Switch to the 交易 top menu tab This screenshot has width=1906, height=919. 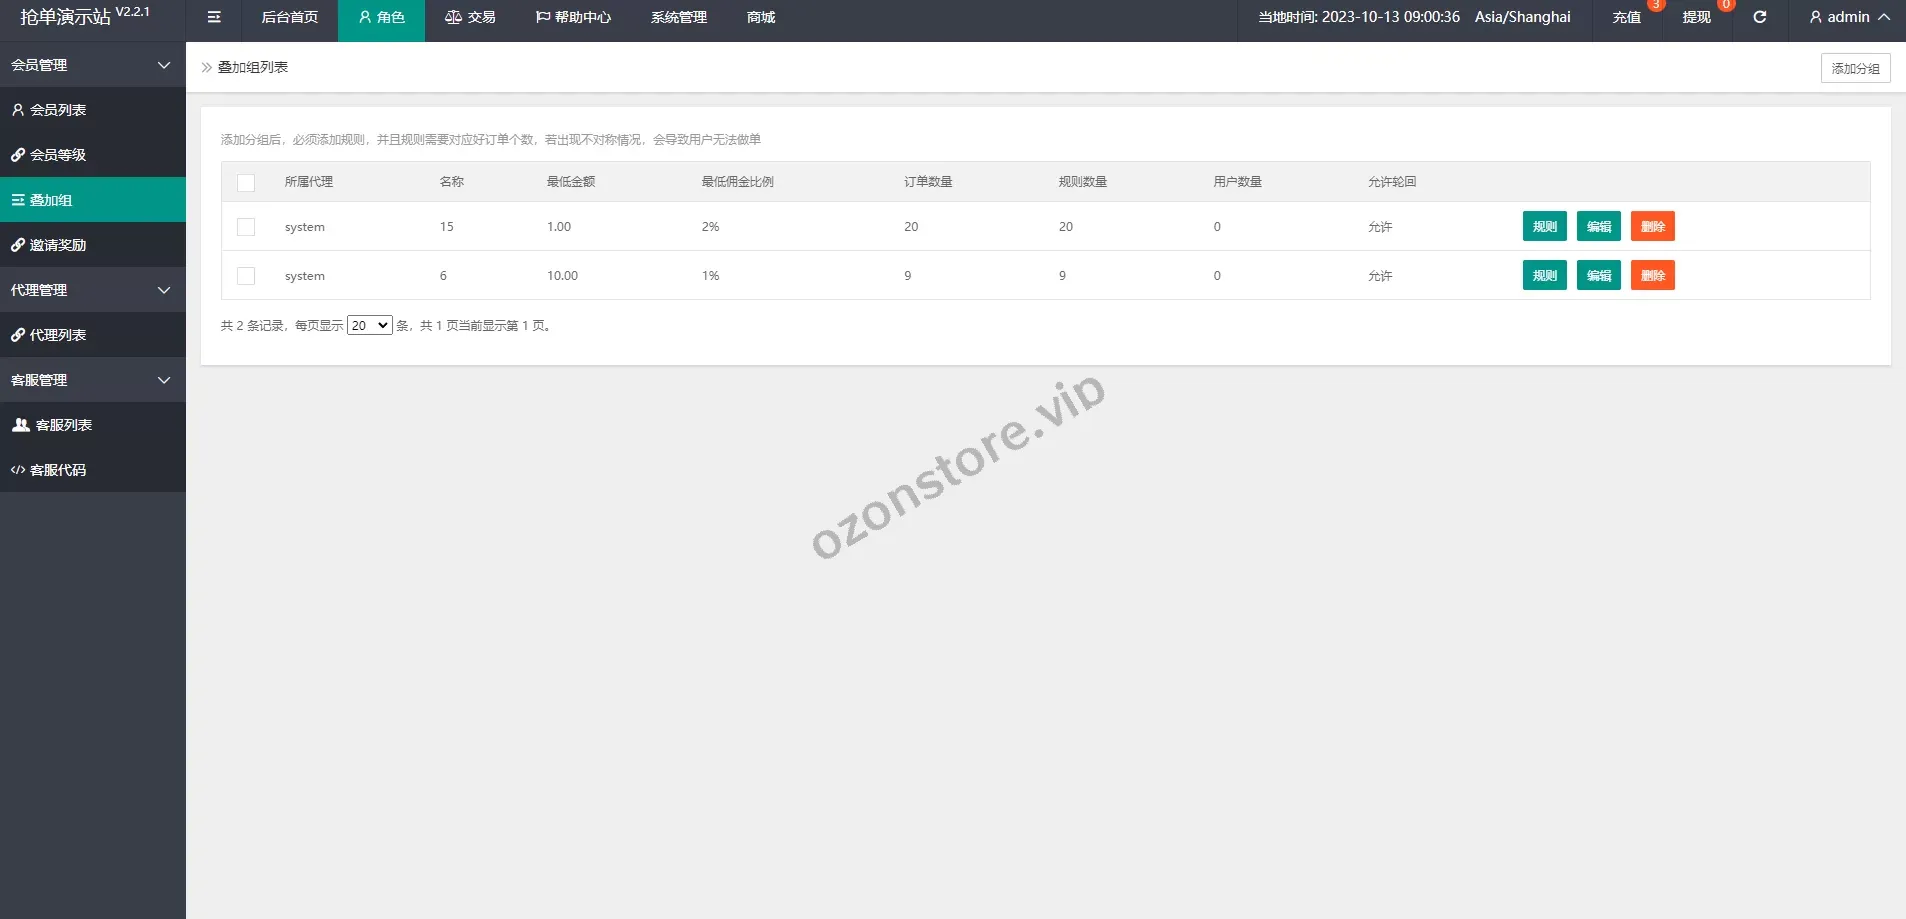pyautogui.click(x=470, y=17)
